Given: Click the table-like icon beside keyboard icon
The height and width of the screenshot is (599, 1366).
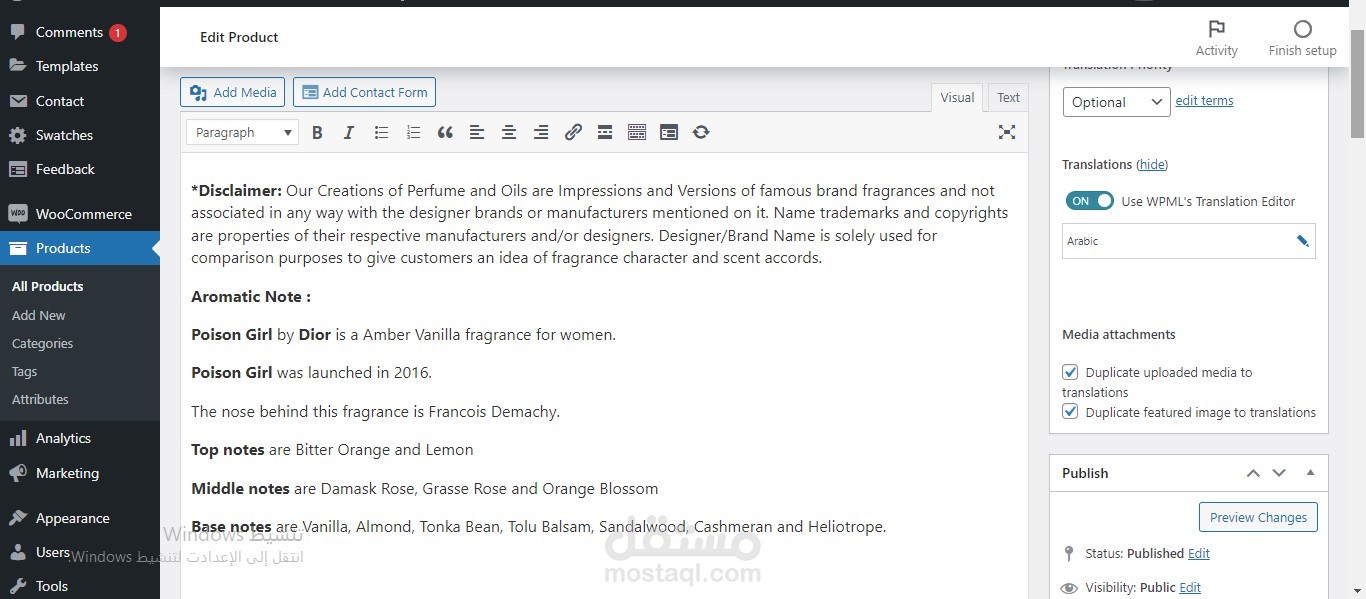Looking at the screenshot, I should tap(669, 132).
